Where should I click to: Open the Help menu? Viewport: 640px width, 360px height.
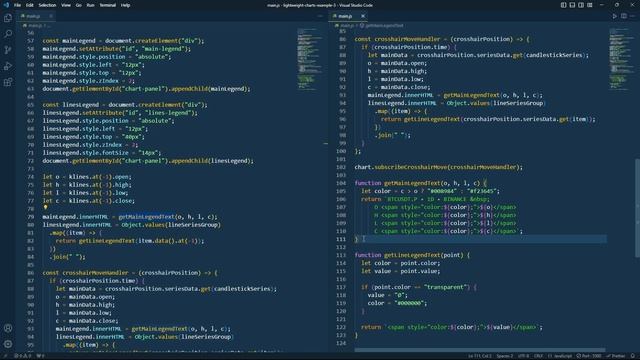click(125, 5)
